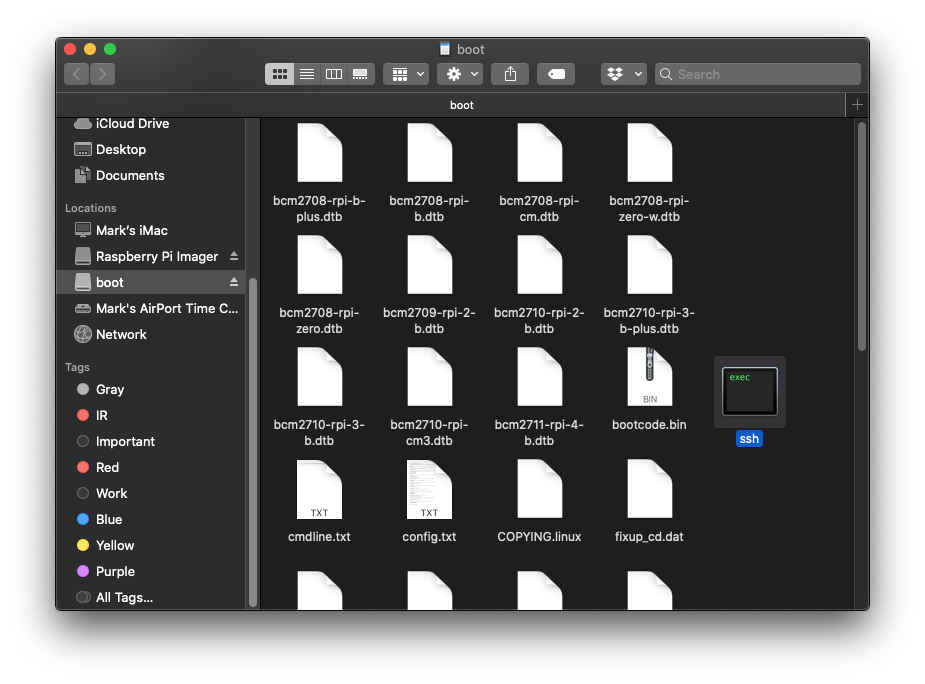The image size is (925, 684).
Task: Click the Edit Tags toolbar button
Action: 556,73
